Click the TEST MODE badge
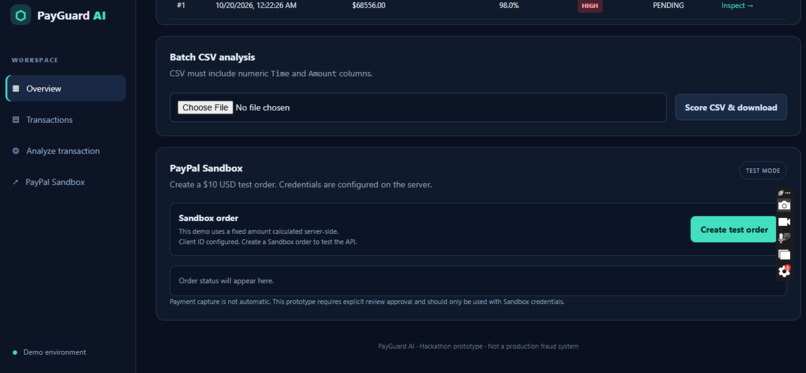This screenshot has height=373, width=806. tap(763, 171)
